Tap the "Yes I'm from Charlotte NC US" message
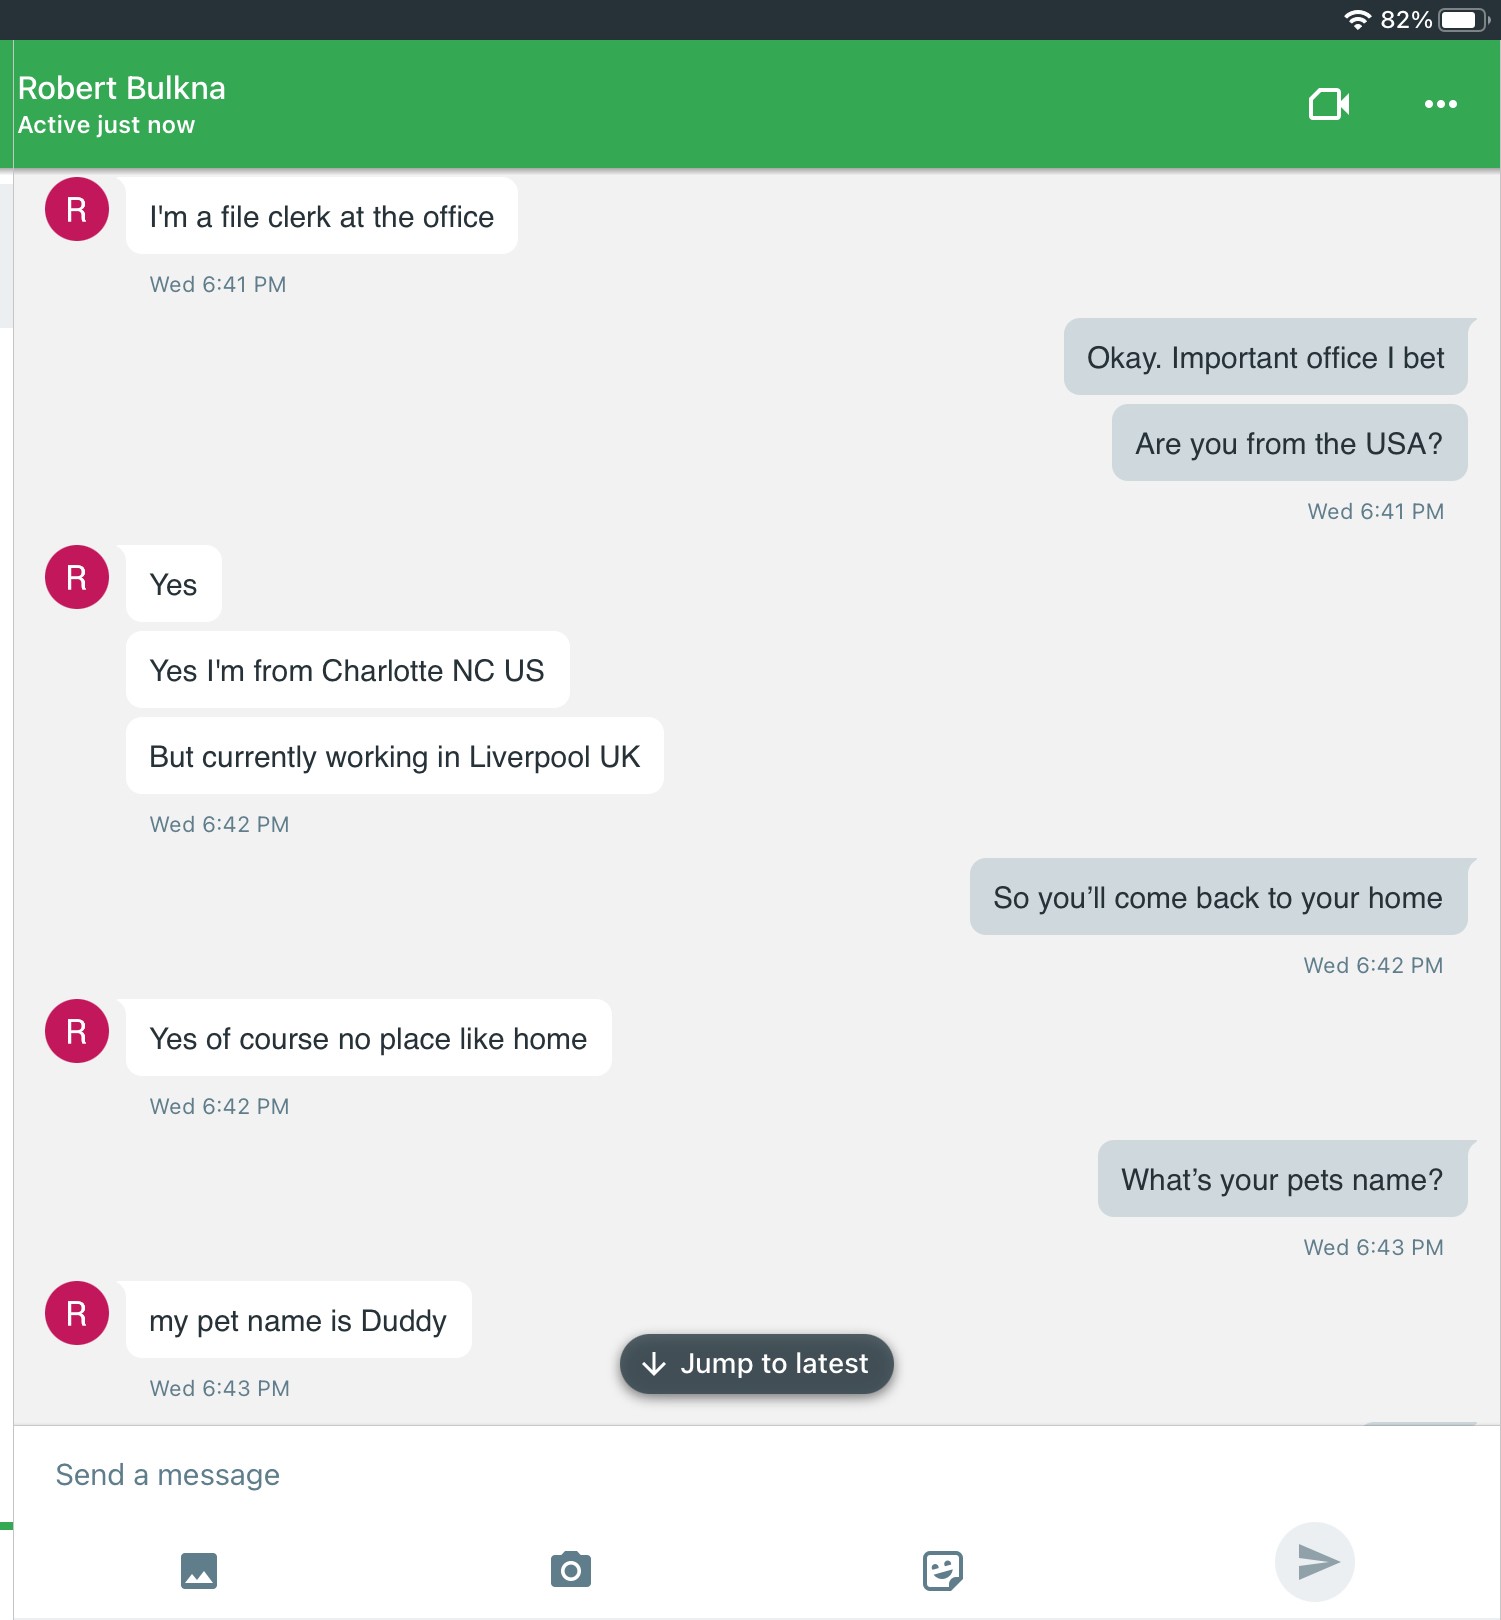Viewport: 1501px width, 1620px height. coord(347,671)
